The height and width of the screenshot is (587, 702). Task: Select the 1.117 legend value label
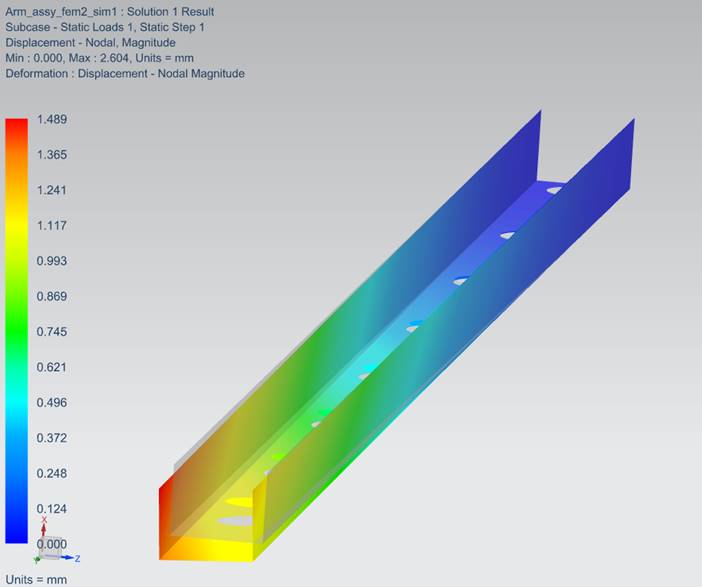(x=51, y=225)
